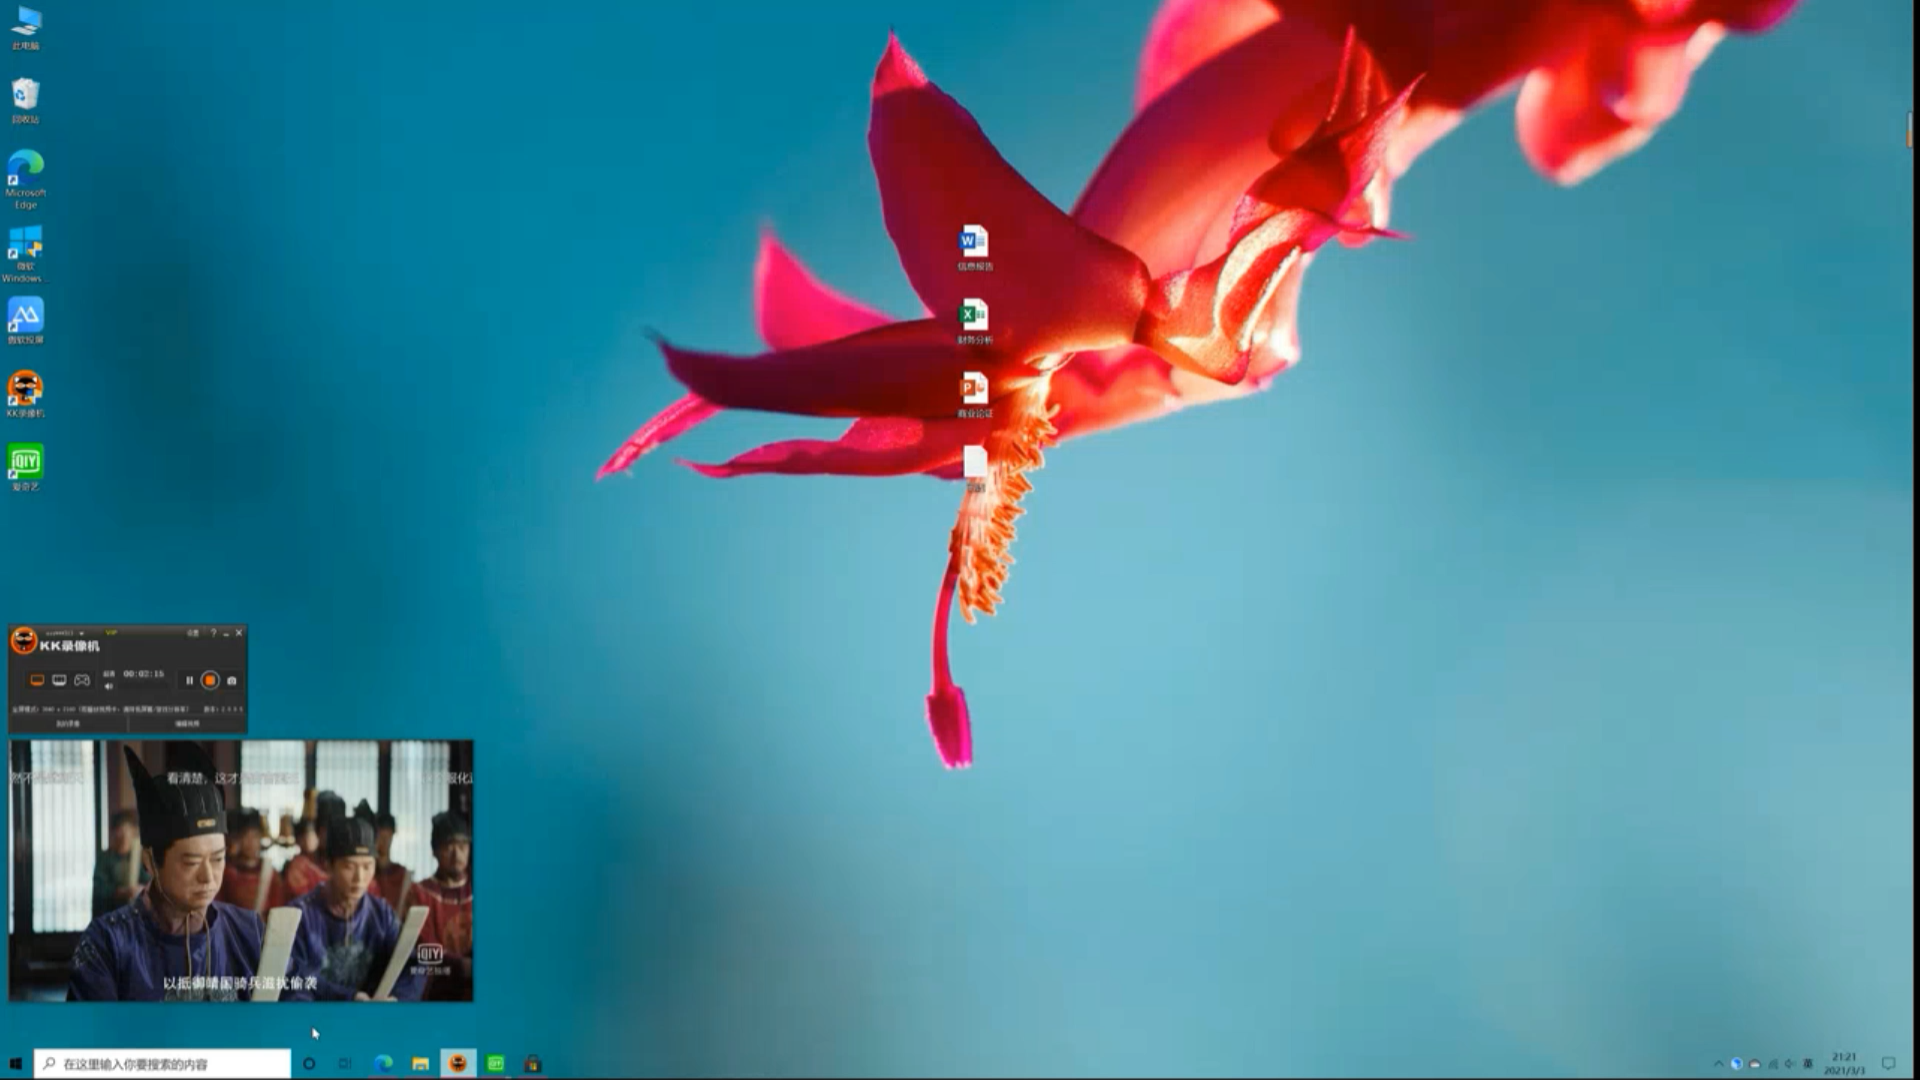This screenshot has width=1920, height=1080.
Task: Open the Edit Video tab in KK recorder
Action: (x=187, y=724)
